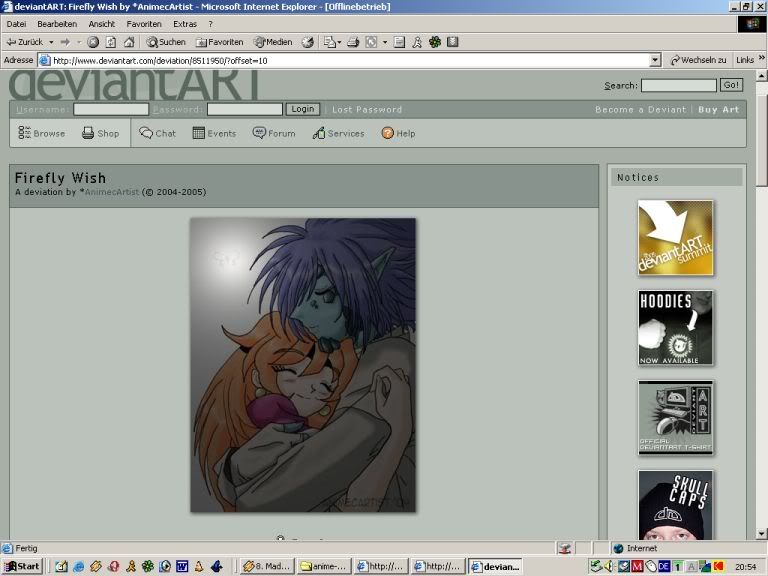Viewport: 768px width, 576px height.
Task: Open the ? help menu
Action: 211,24
